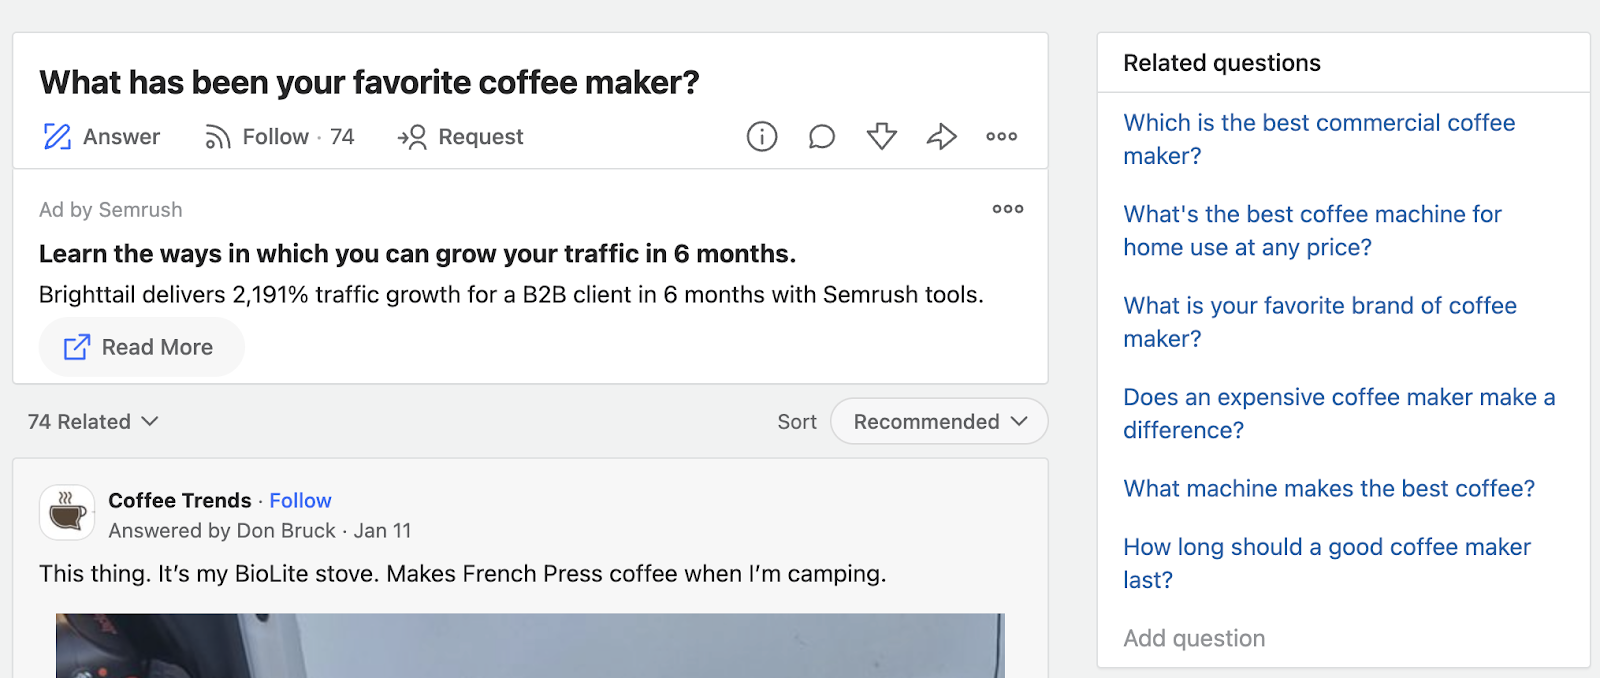The width and height of the screenshot is (1600, 678).
Task: Open question info circle icon
Action: tap(762, 137)
